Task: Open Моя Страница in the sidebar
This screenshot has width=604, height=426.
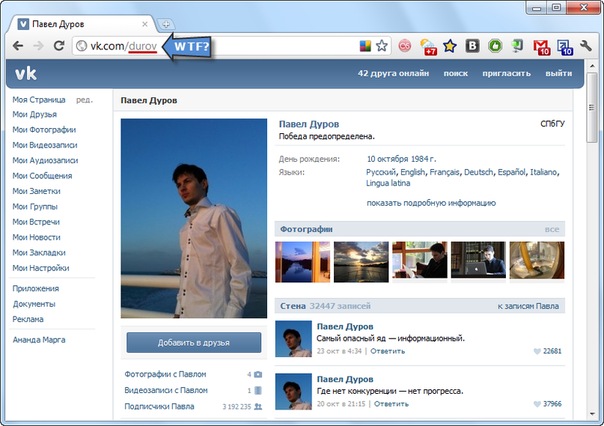Action: point(39,100)
